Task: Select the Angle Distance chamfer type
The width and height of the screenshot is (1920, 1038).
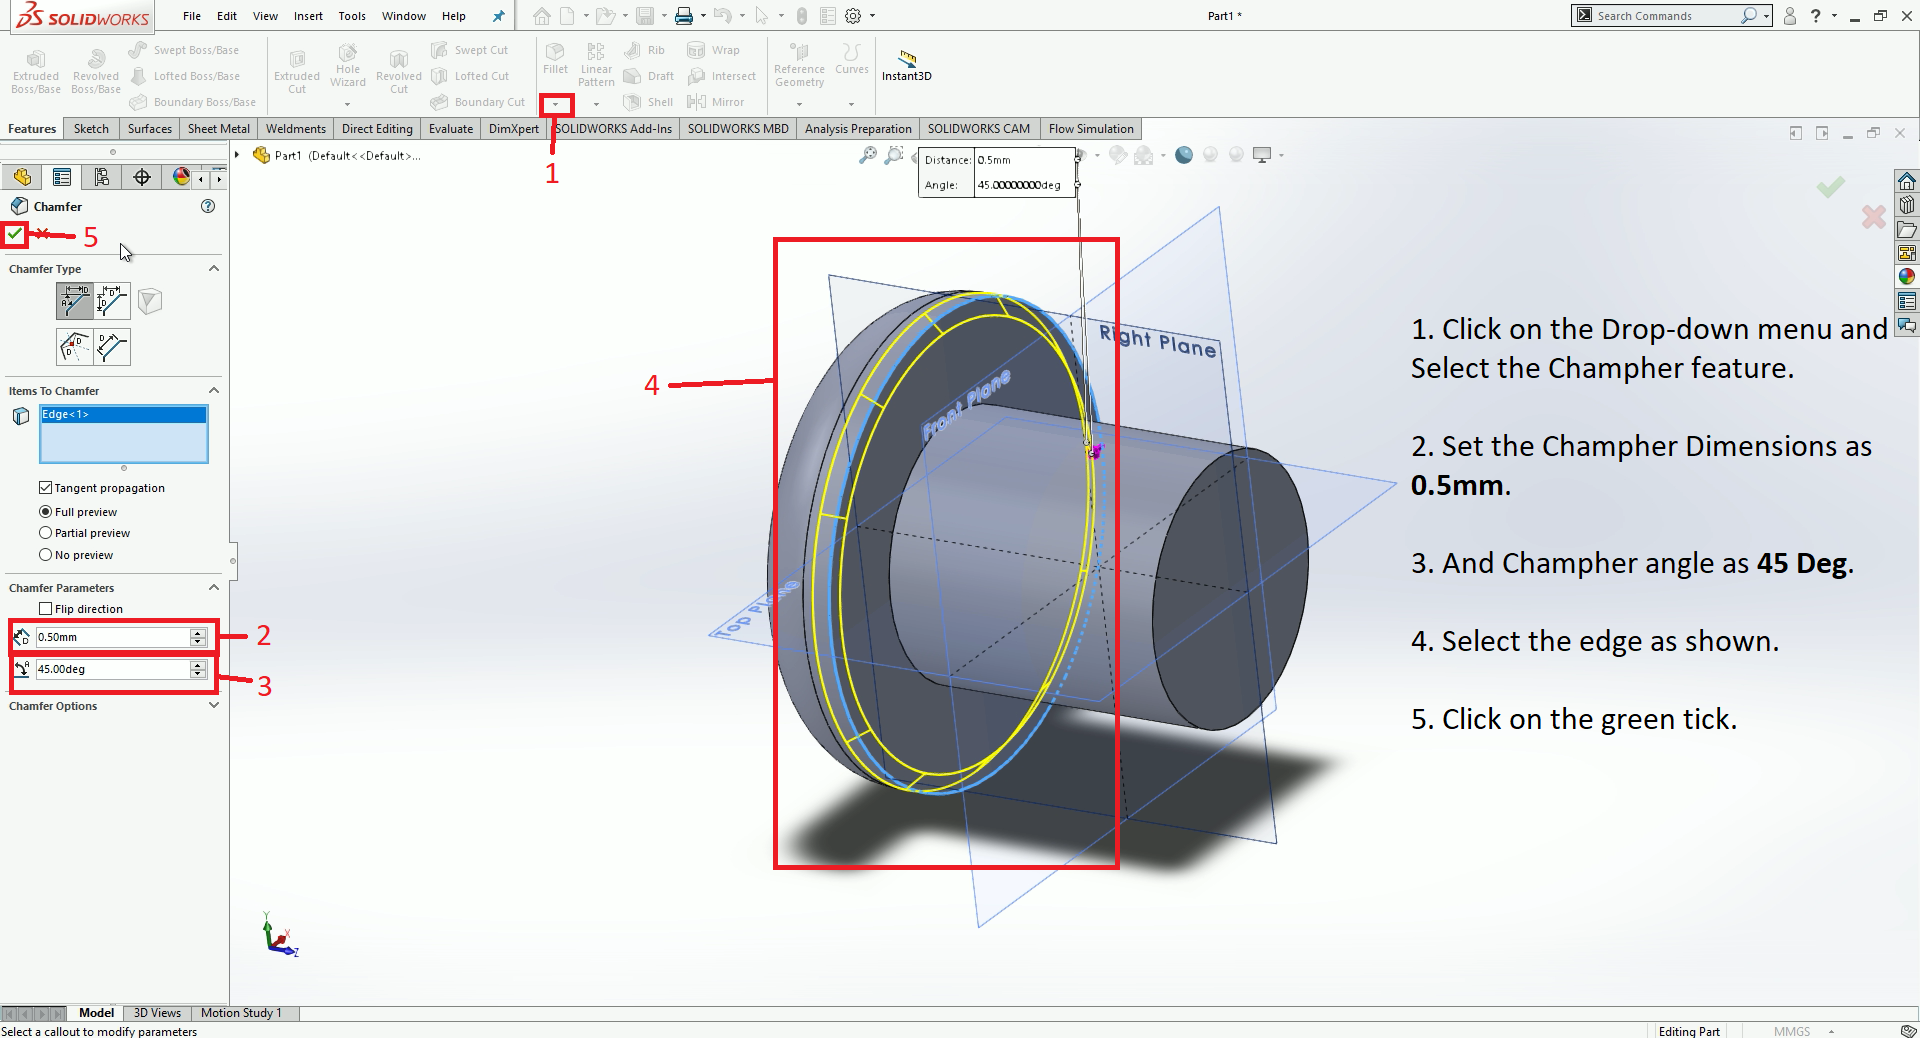Action: coord(75,301)
